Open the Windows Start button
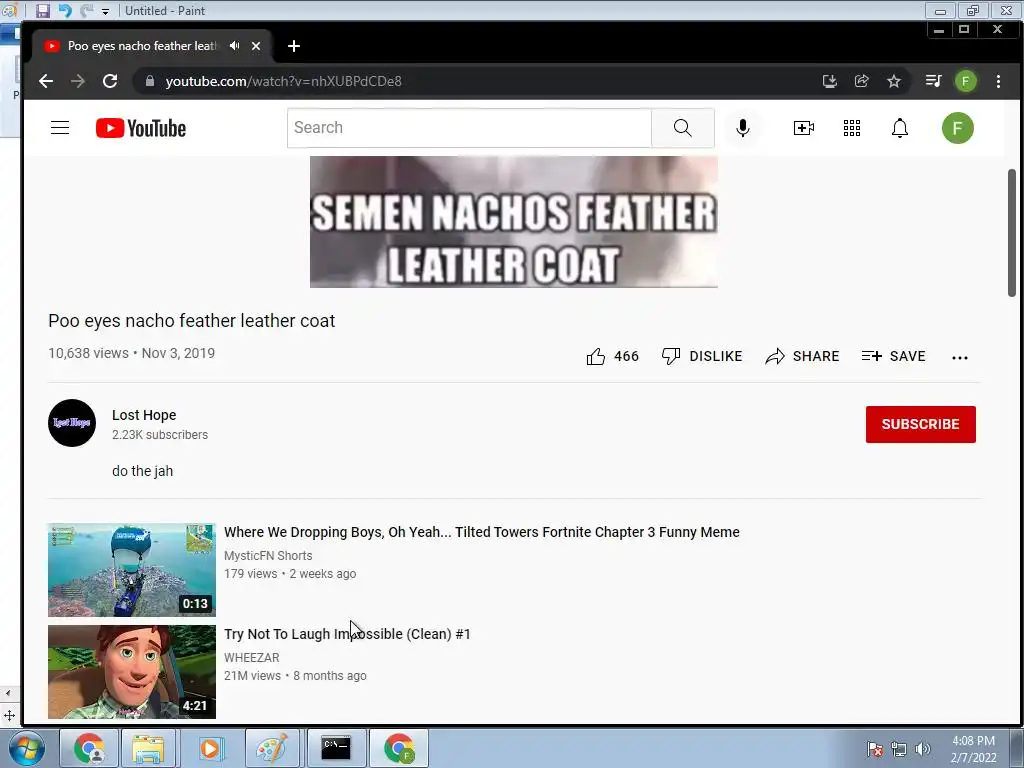The width and height of the screenshot is (1024, 768). click(27, 748)
